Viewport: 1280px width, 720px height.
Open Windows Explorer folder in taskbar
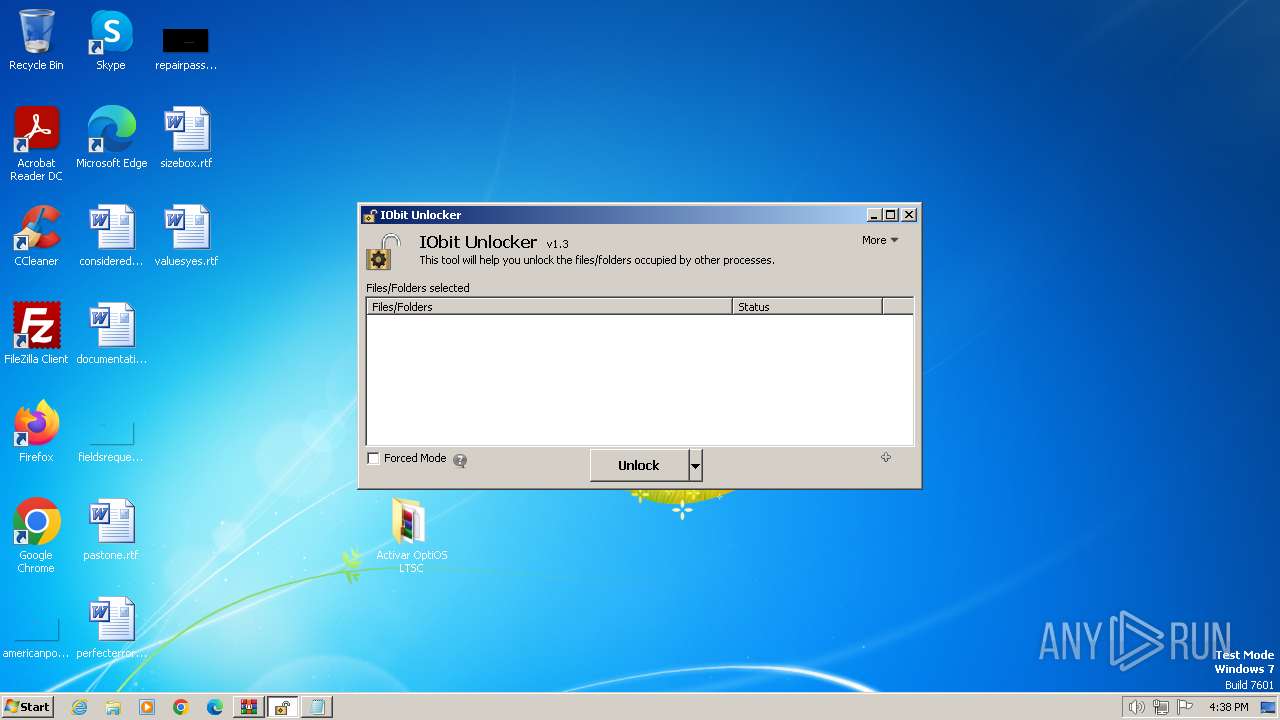(x=113, y=707)
